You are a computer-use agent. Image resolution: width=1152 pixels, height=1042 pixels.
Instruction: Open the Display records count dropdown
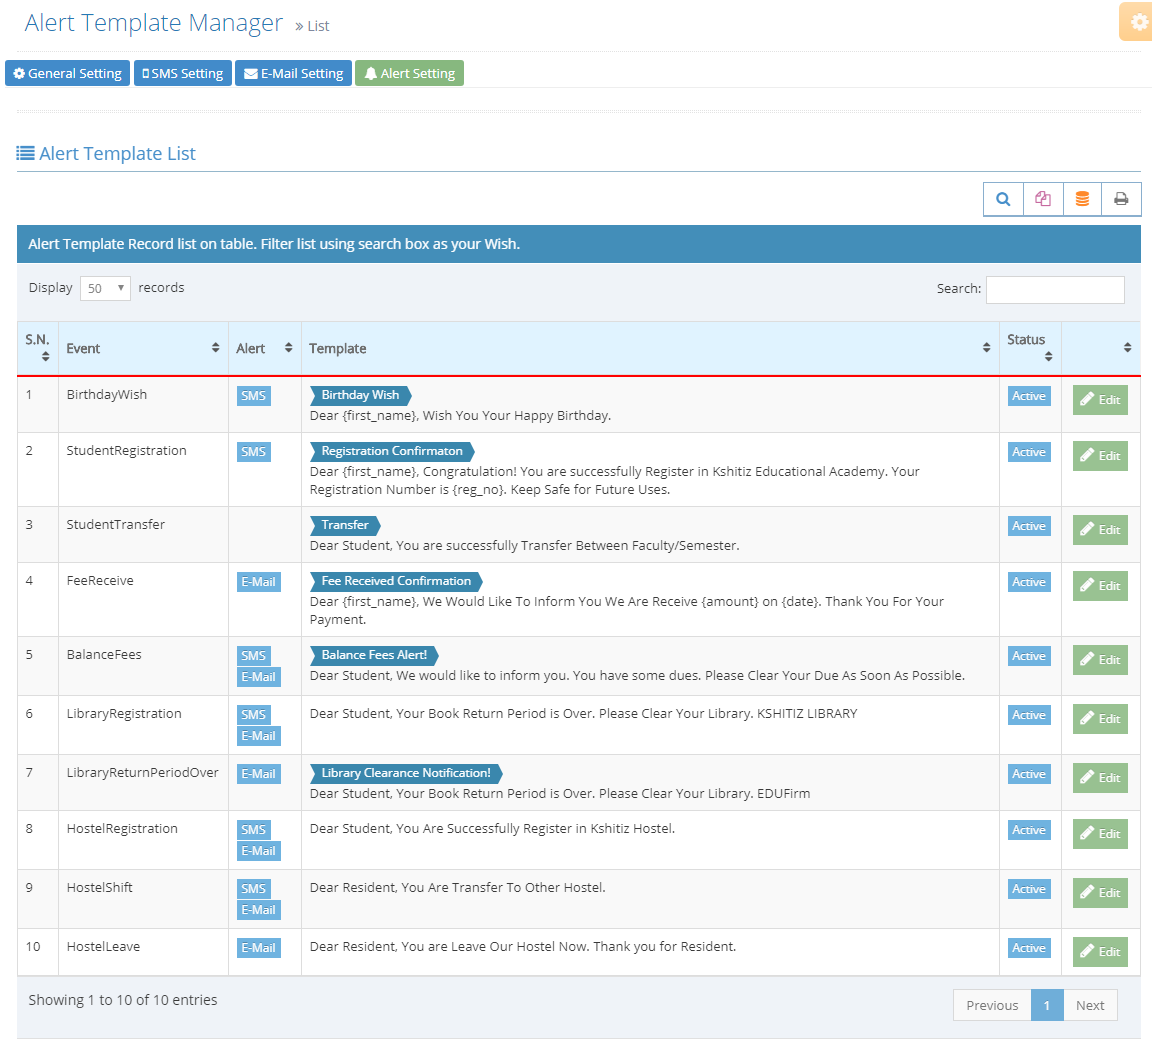pos(105,288)
